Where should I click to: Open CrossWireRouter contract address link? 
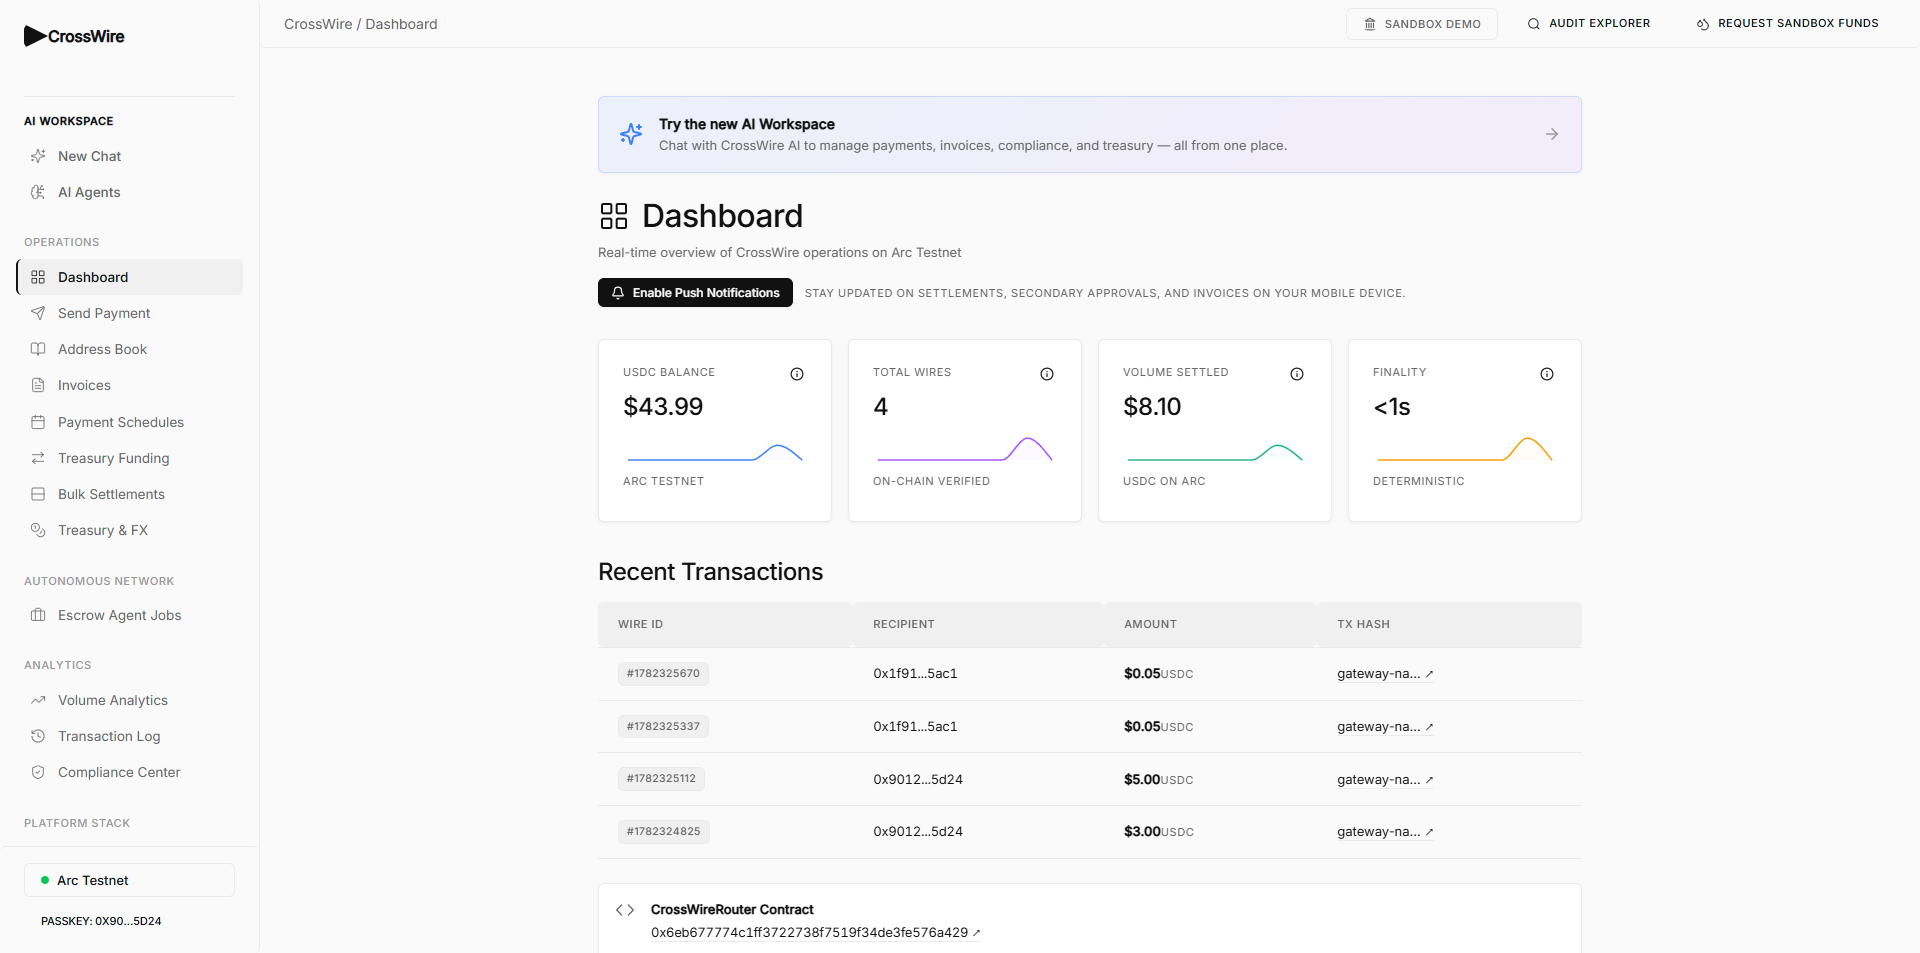815,933
